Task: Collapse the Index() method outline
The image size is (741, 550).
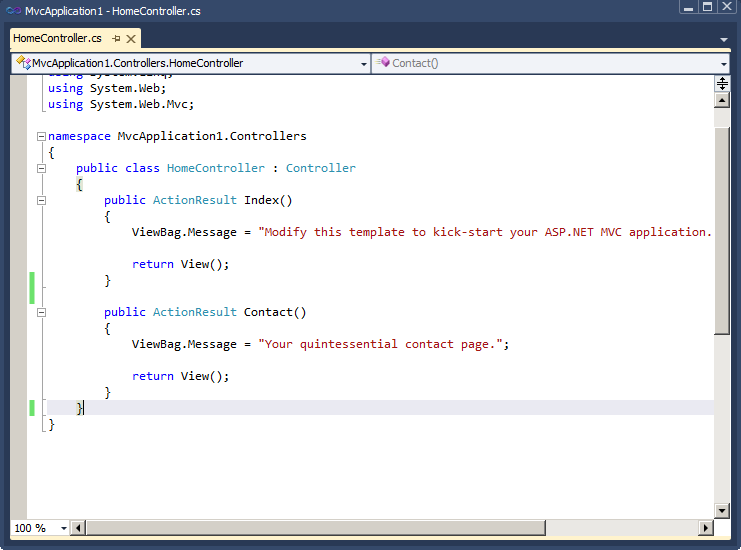Action: pos(42,200)
